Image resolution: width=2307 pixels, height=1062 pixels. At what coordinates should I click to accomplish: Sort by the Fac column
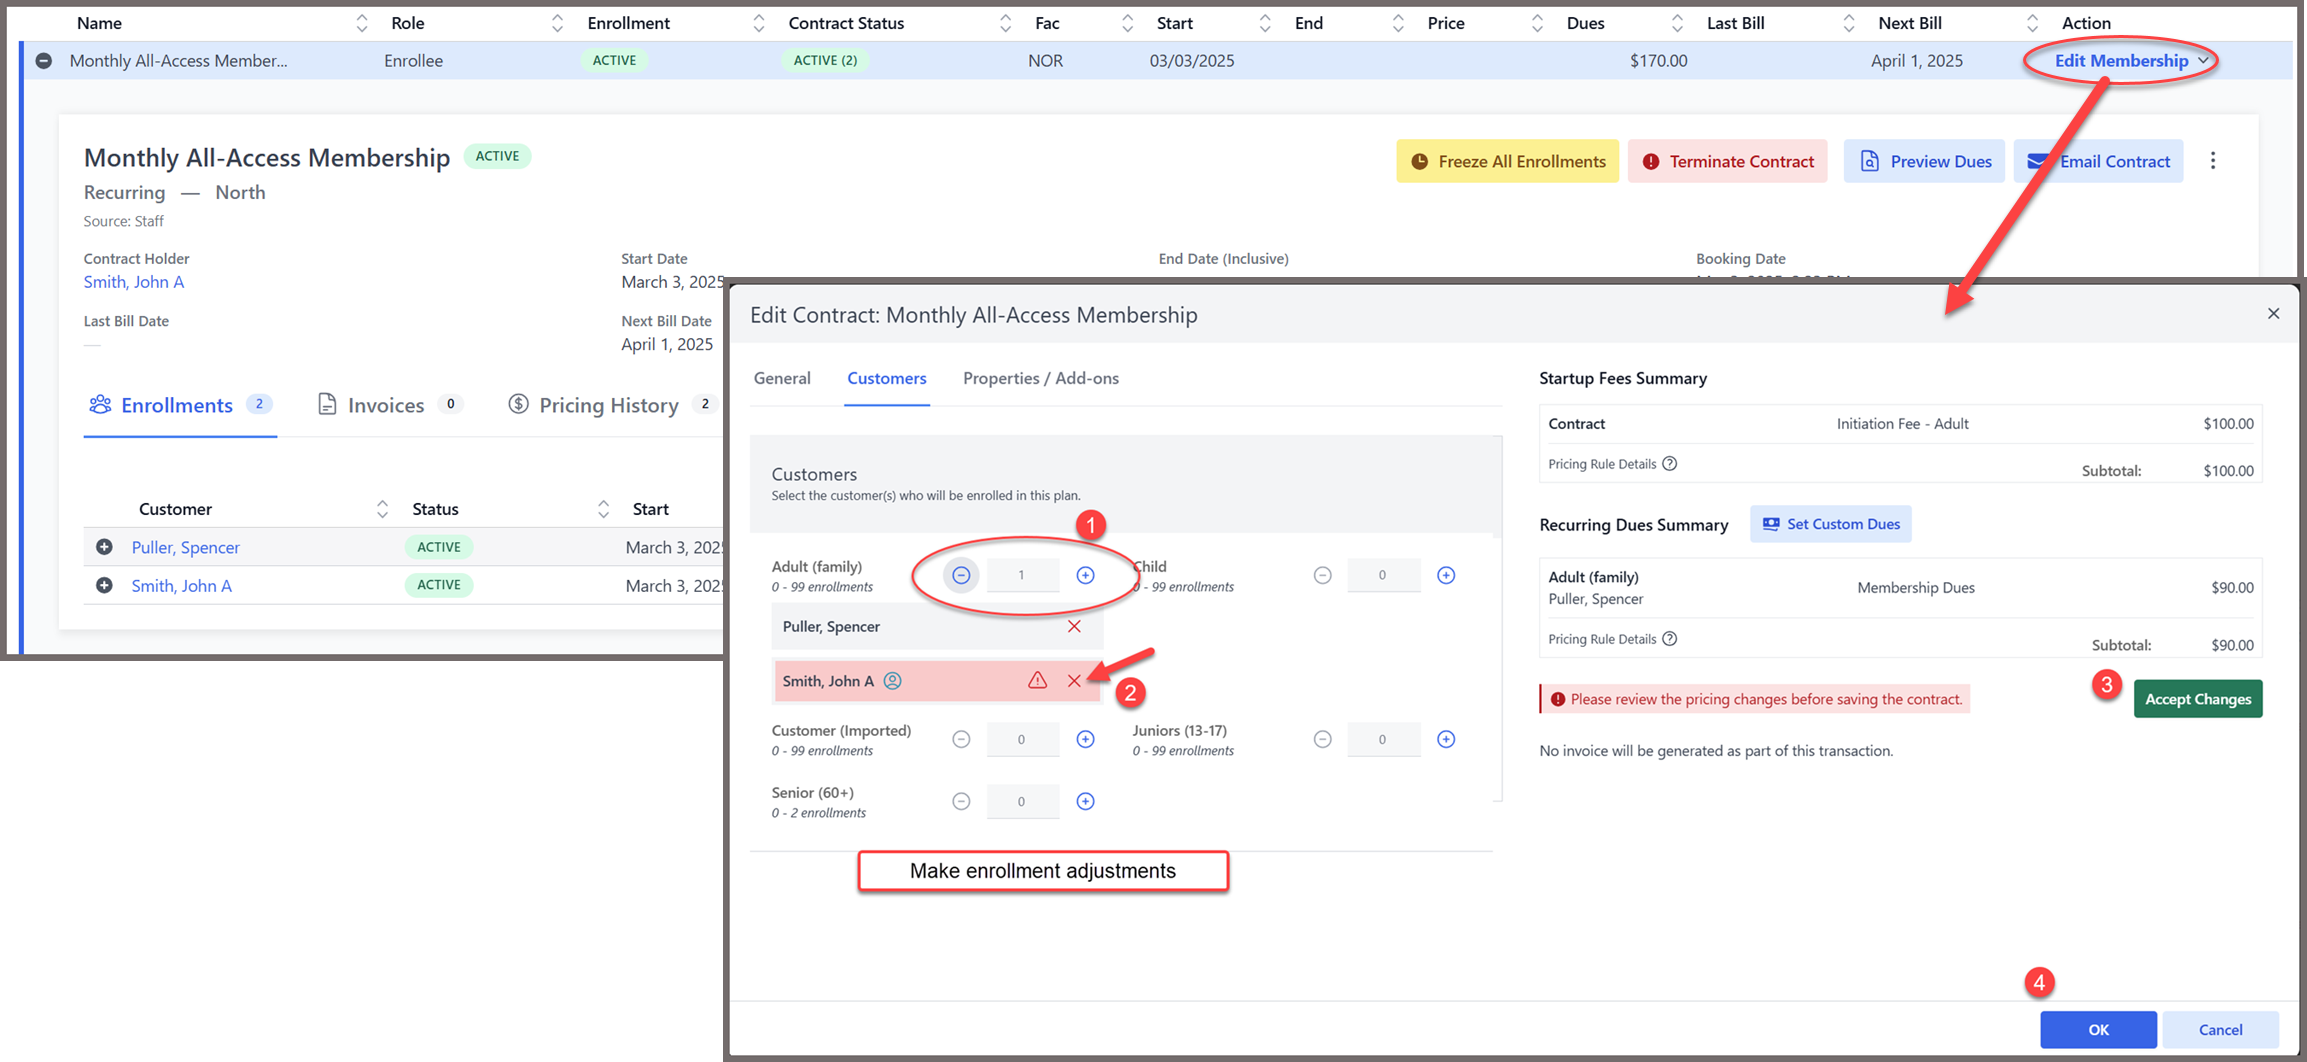(x=1127, y=23)
